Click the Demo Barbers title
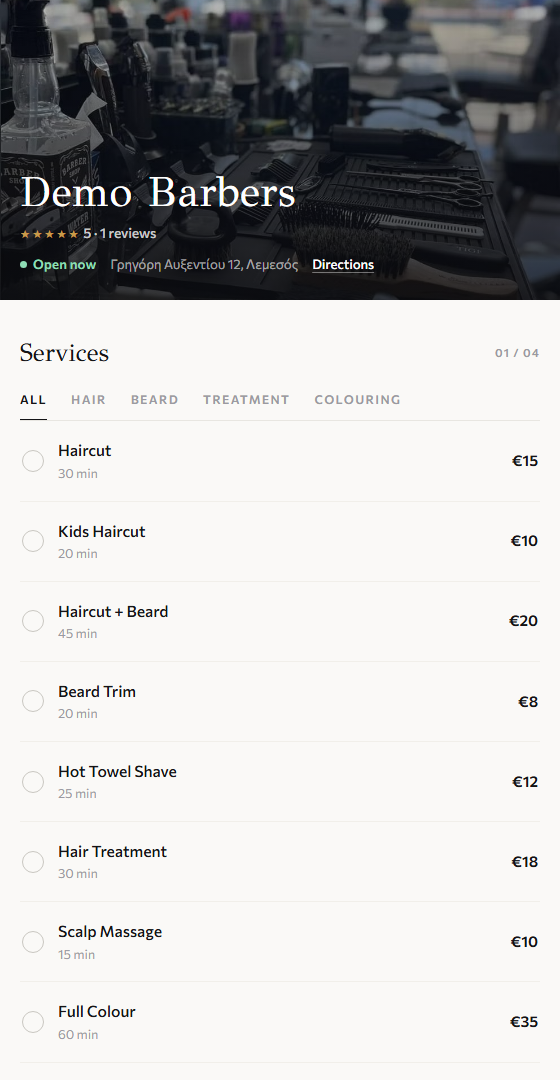560x1080 pixels. [158, 192]
